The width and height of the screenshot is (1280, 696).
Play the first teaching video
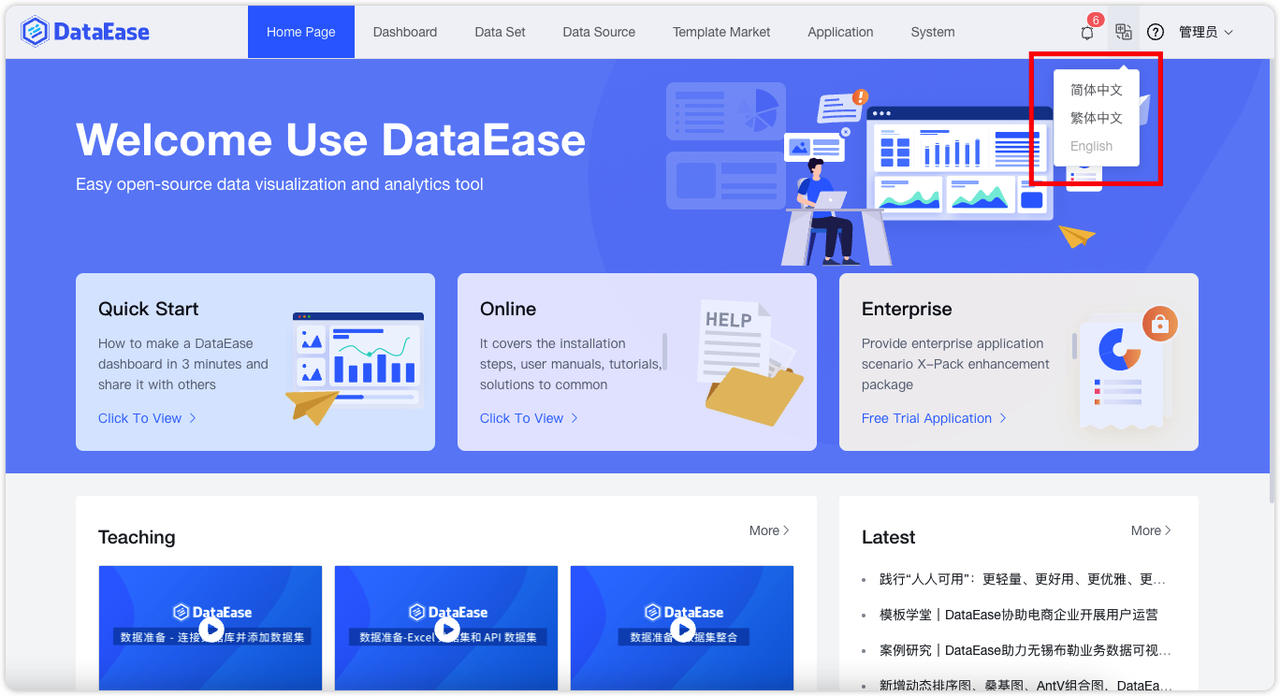(x=211, y=628)
